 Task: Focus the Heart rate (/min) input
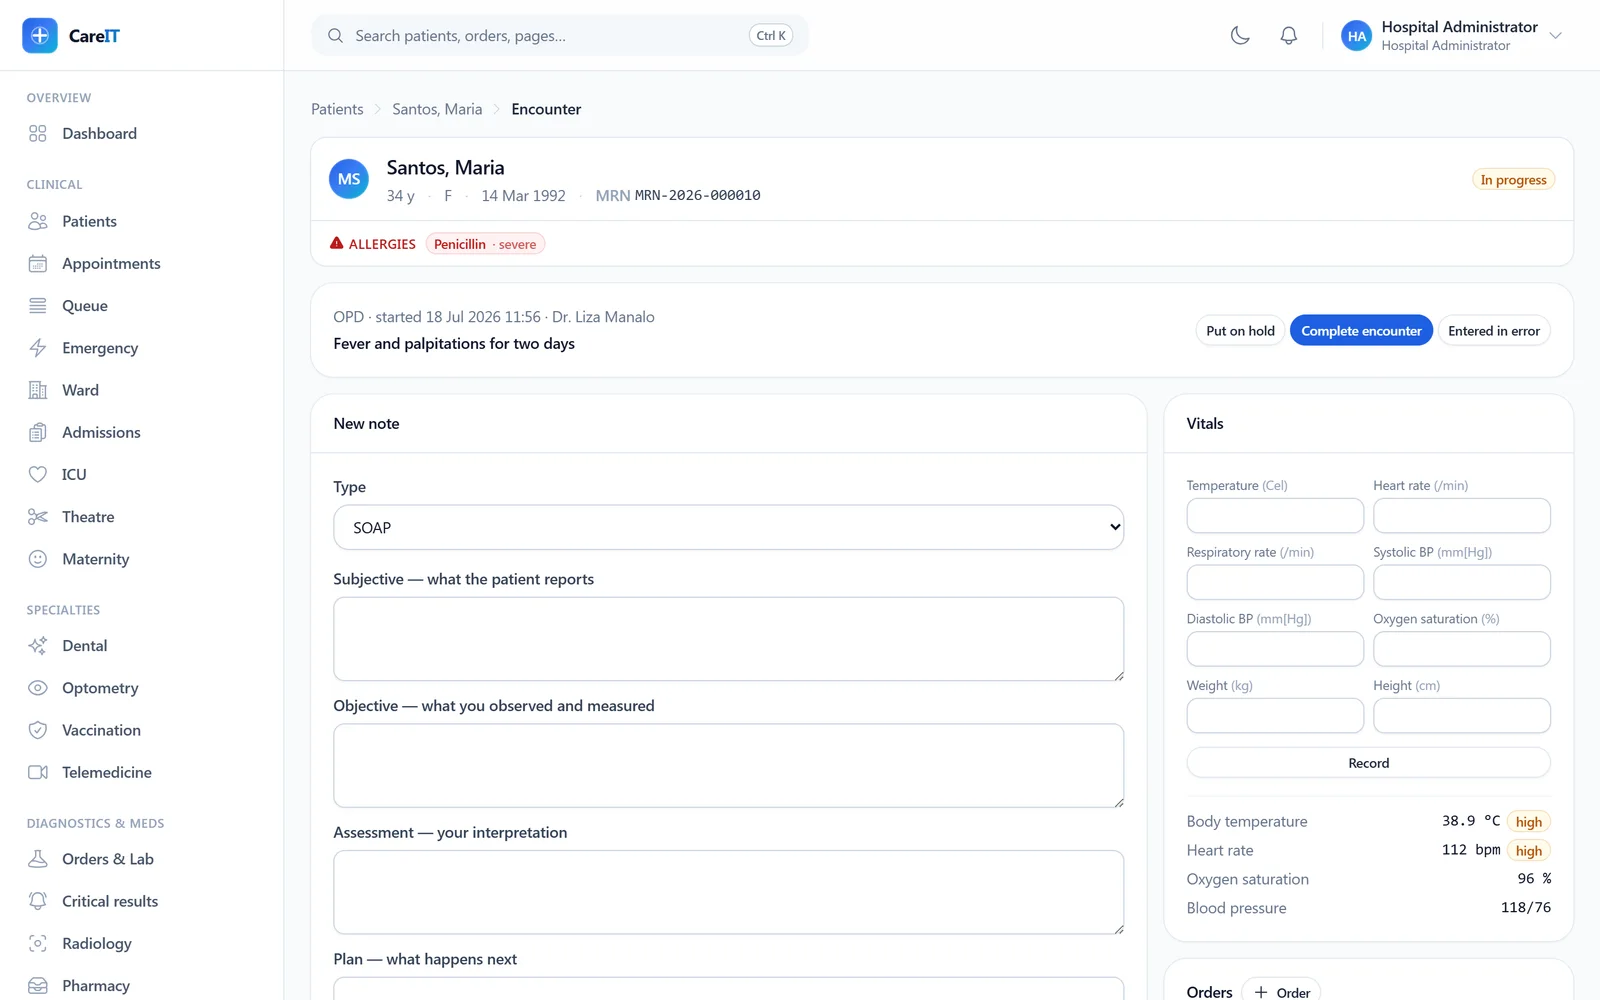[1462, 516]
